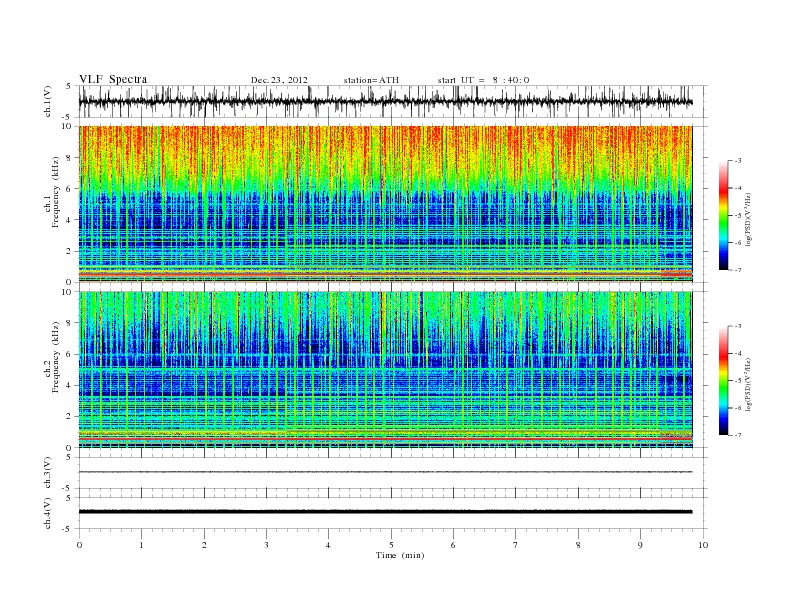Click the "station=ATH" header label
The height and width of the screenshot is (612, 792).
371,80
